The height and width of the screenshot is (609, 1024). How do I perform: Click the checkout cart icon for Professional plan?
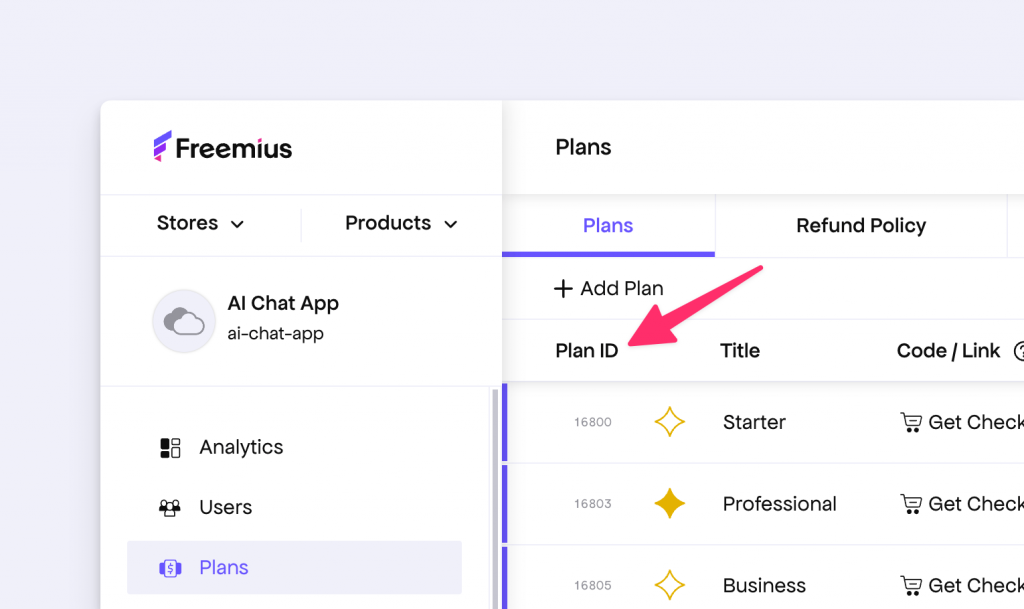coord(911,504)
